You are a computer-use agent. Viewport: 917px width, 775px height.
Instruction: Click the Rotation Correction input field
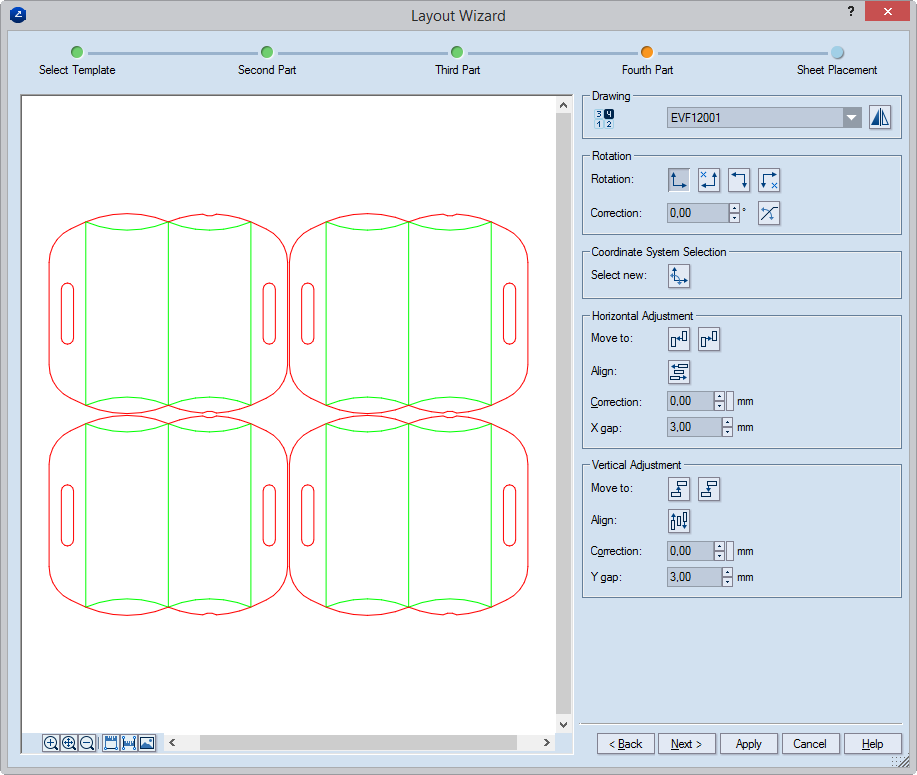click(x=697, y=213)
